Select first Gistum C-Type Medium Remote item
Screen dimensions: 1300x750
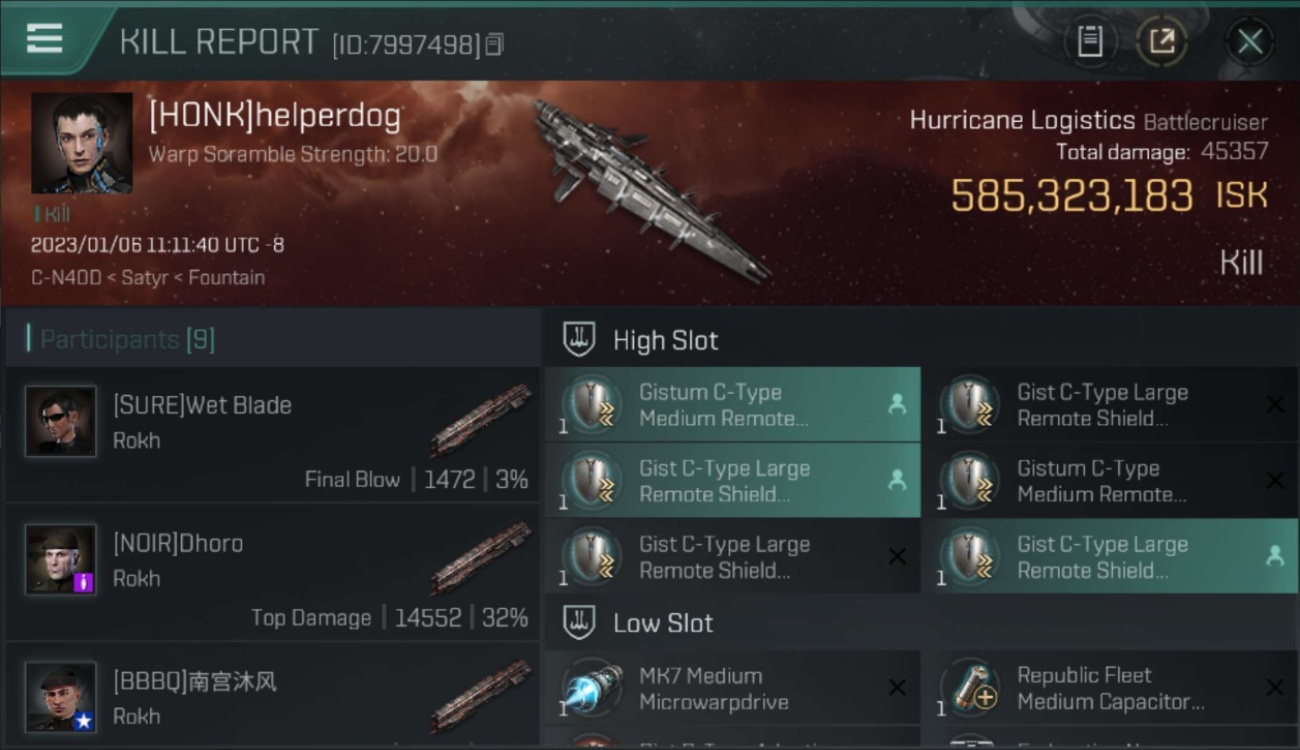pyautogui.click(x=732, y=404)
